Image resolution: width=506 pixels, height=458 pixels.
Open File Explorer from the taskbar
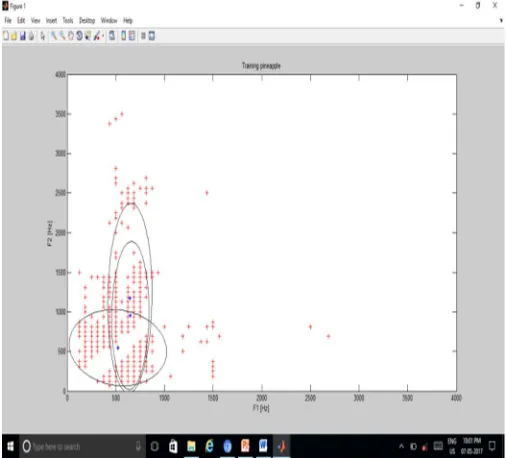pyautogui.click(x=191, y=446)
